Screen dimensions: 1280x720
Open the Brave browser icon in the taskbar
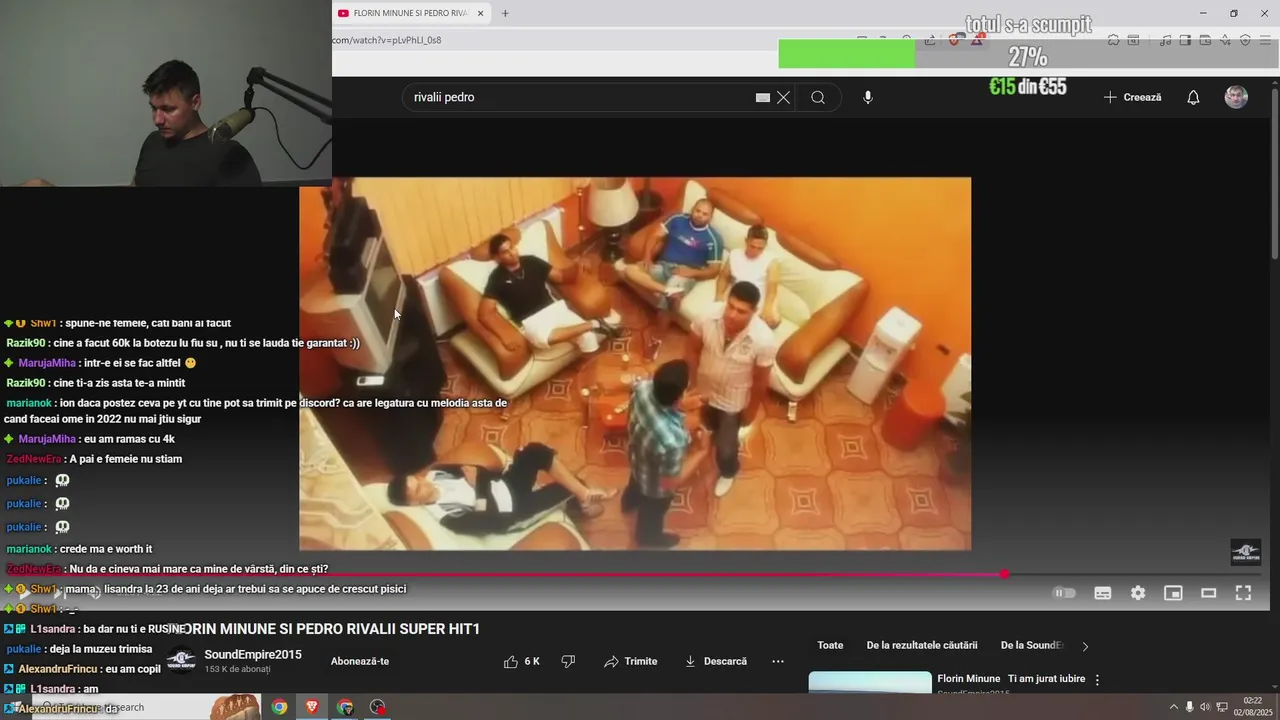coord(312,707)
